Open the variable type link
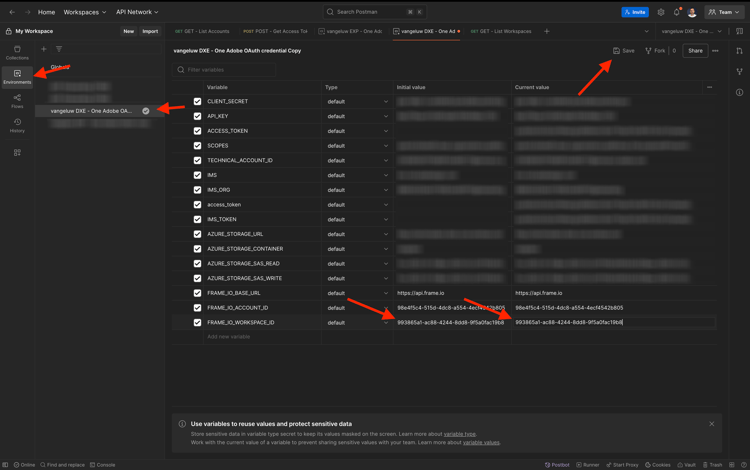This screenshot has height=470, width=750. [x=459, y=434]
